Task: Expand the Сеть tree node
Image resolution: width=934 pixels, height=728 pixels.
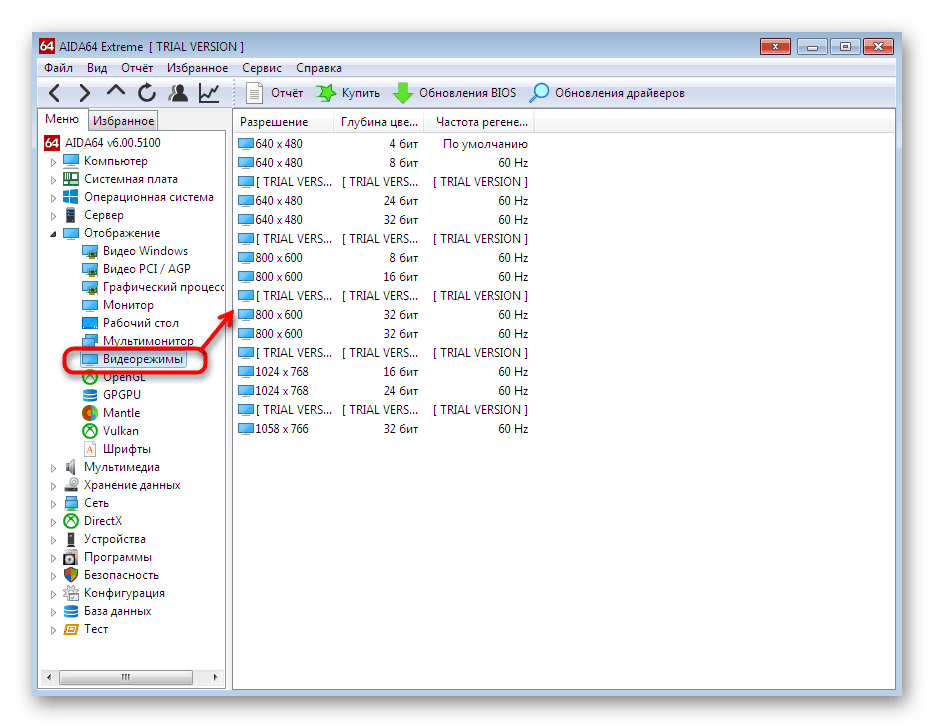Action: coord(53,504)
